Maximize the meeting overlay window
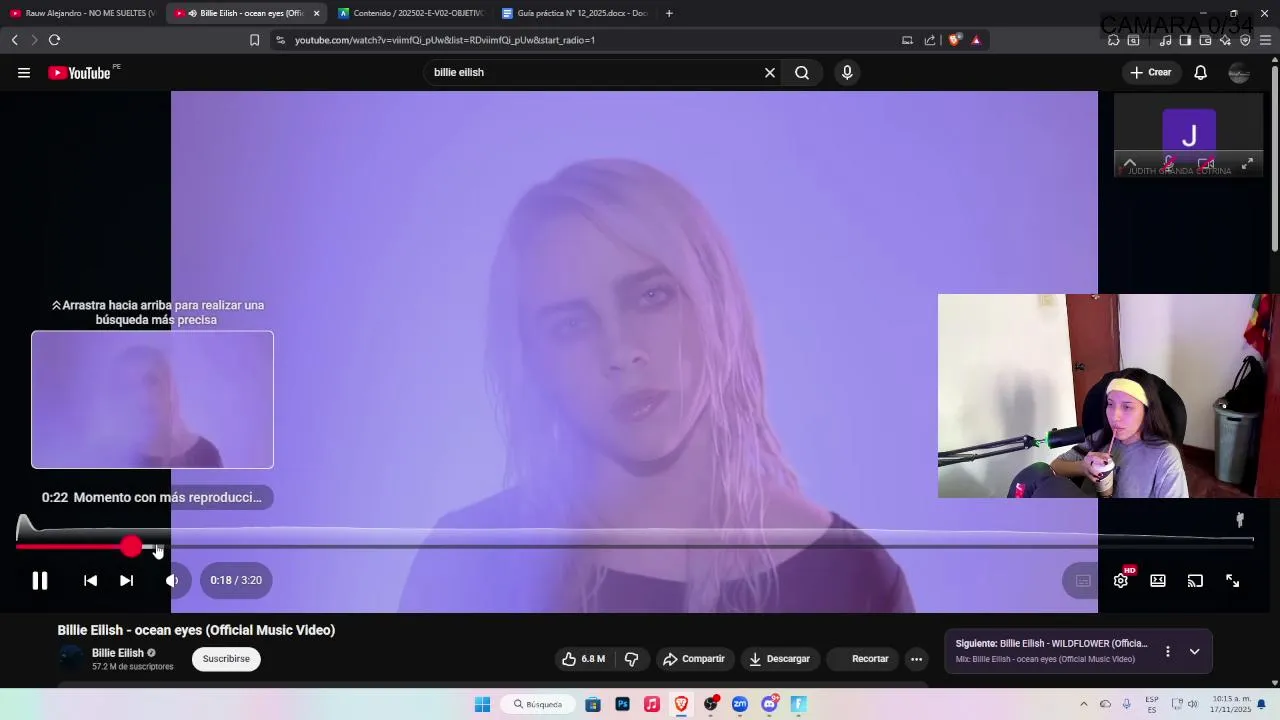 [x=1247, y=164]
